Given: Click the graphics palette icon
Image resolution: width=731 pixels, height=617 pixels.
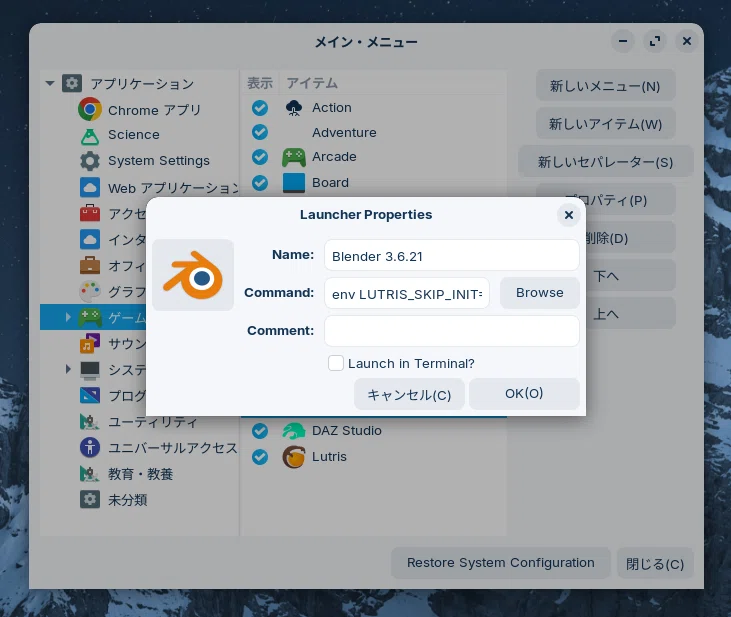Looking at the screenshot, I should 90,291.
